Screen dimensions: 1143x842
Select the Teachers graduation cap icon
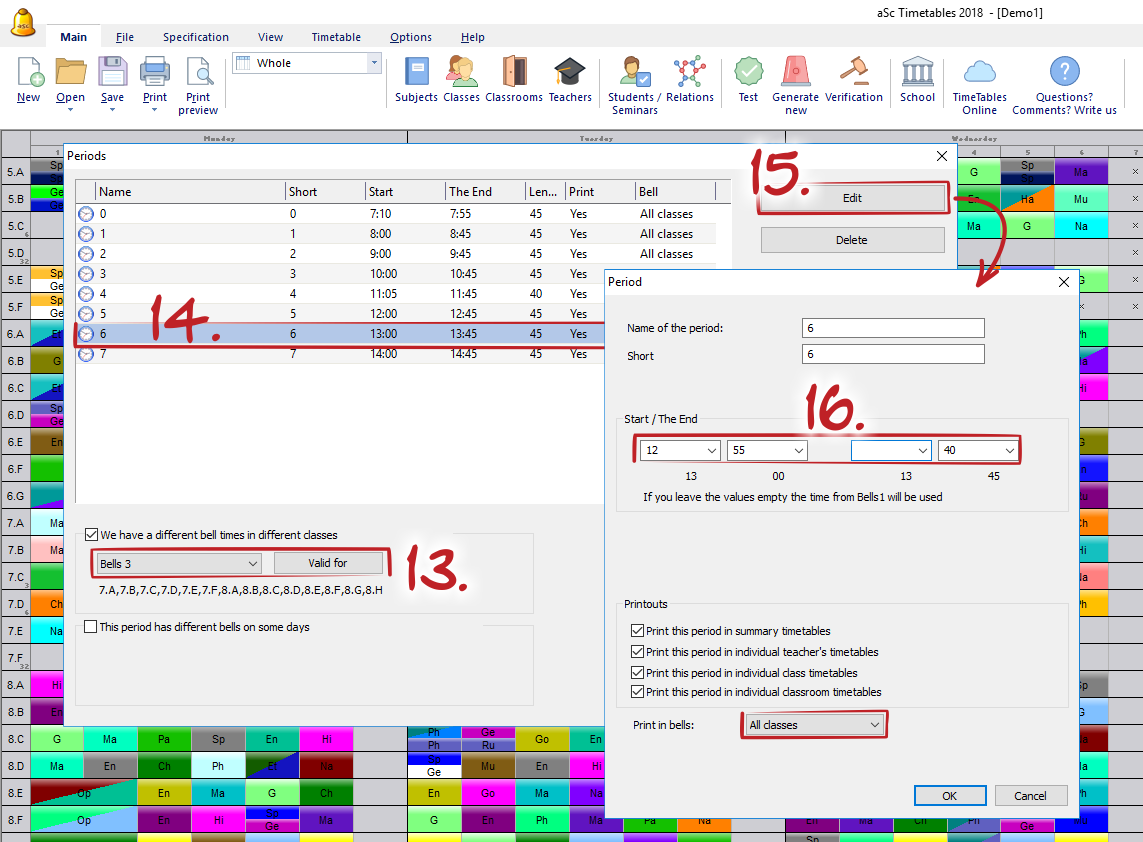click(x=570, y=73)
